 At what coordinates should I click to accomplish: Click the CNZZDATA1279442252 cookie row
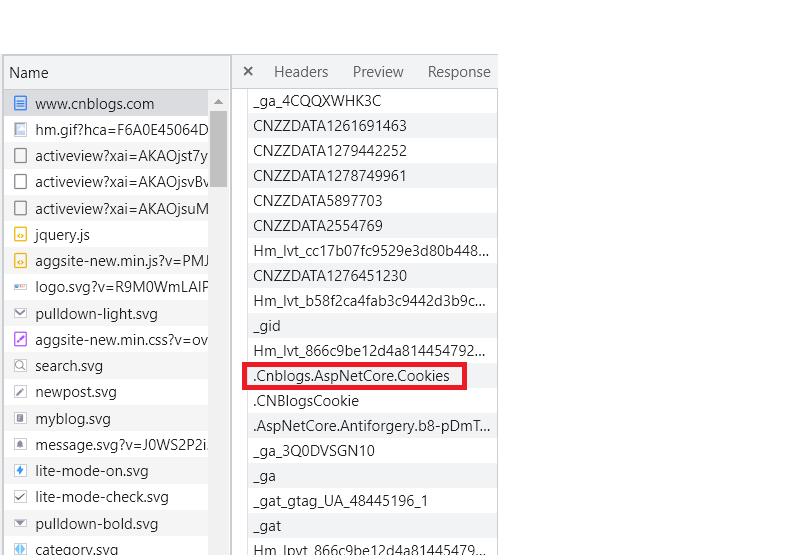[x=372, y=151]
